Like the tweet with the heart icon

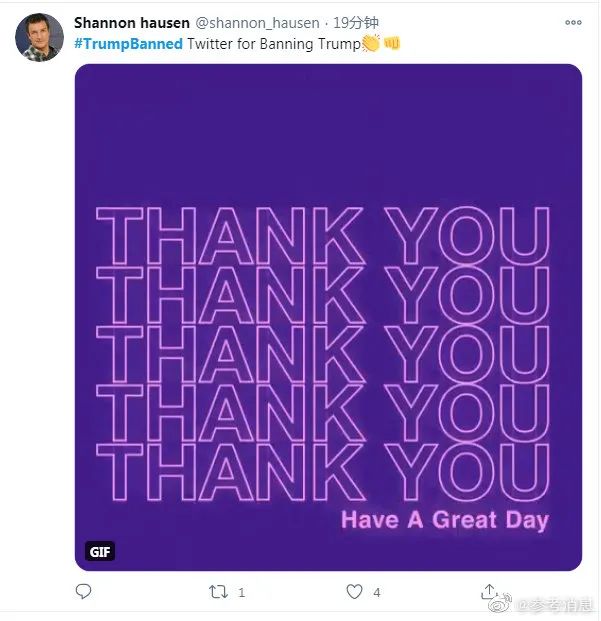pos(354,592)
